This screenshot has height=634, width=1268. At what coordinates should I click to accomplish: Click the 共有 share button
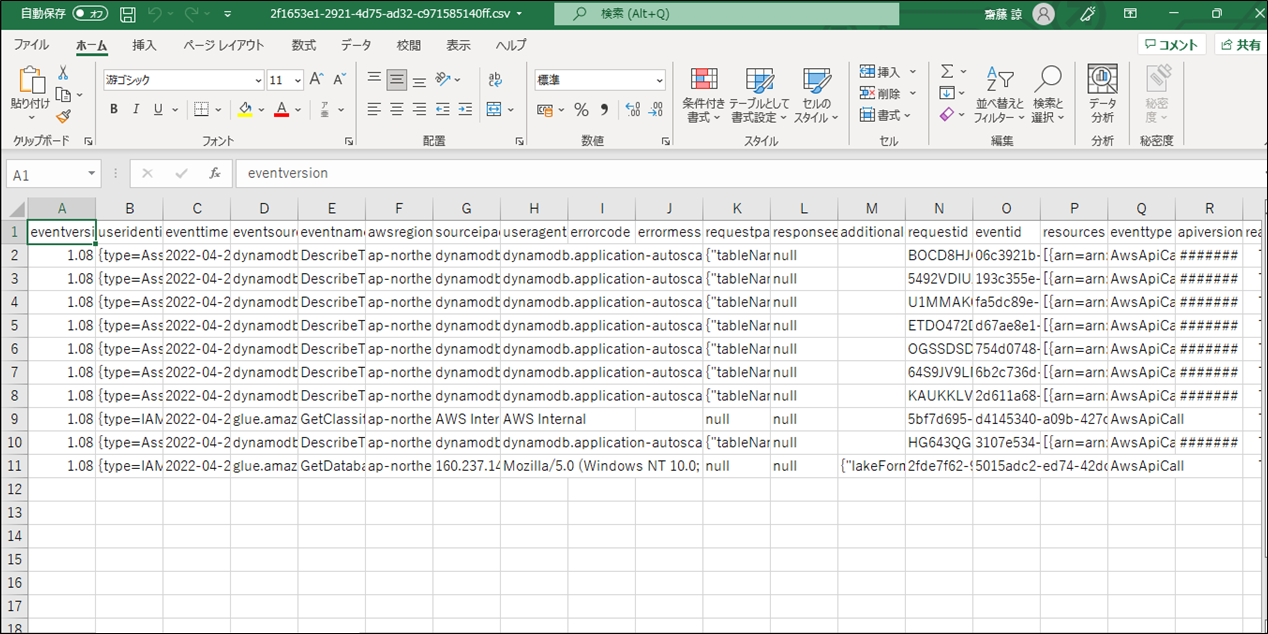(x=1239, y=45)
